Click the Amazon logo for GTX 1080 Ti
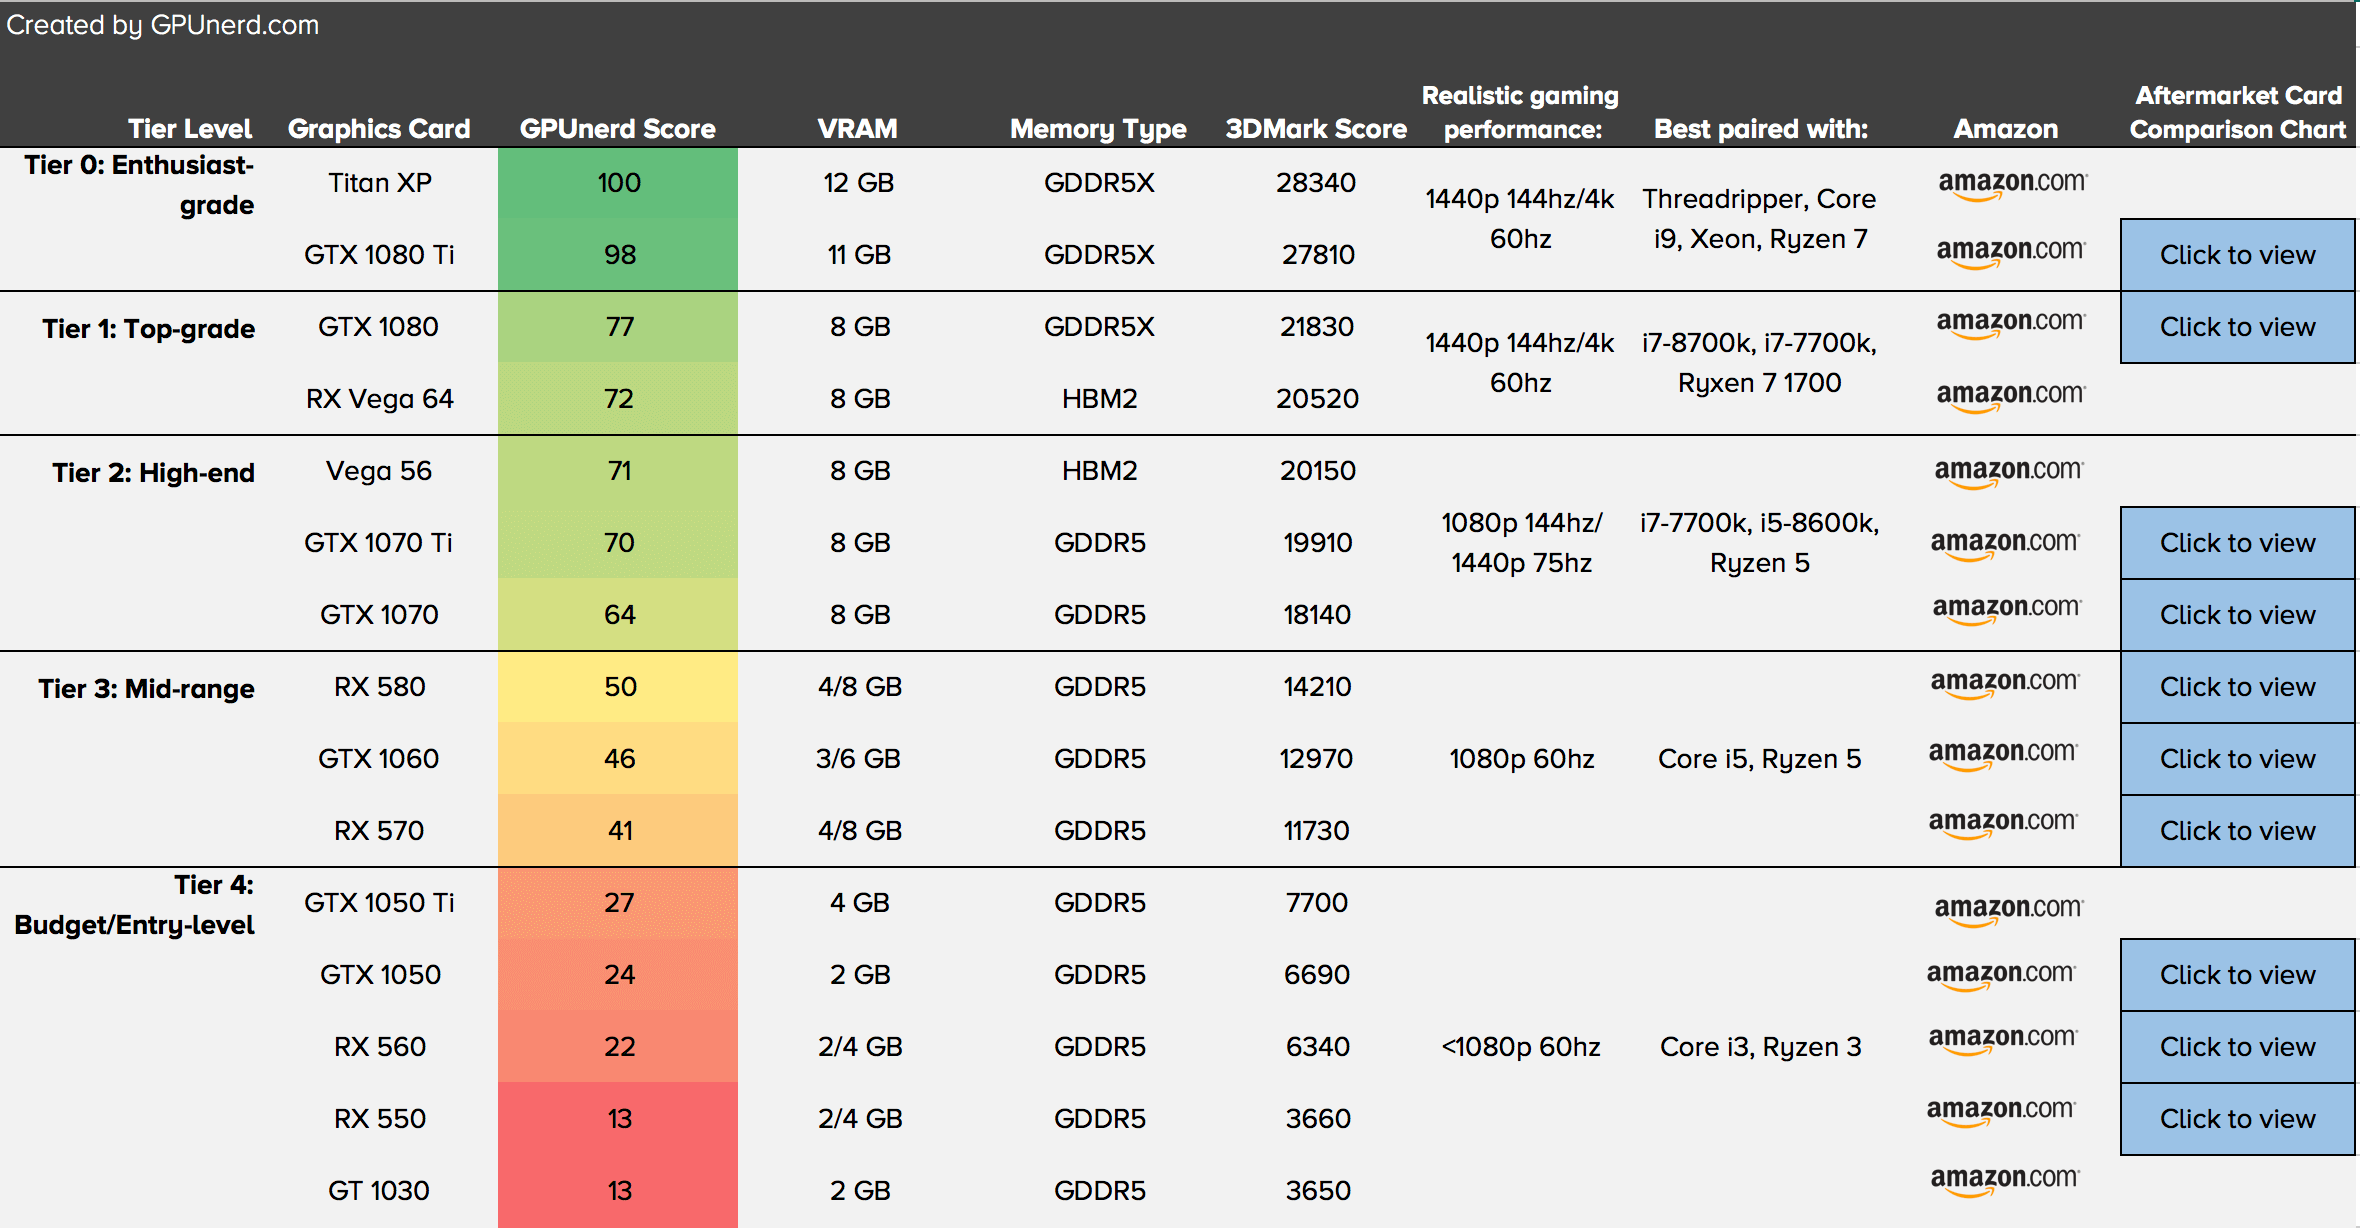2360x1228 pixels. click(2010, 251)
